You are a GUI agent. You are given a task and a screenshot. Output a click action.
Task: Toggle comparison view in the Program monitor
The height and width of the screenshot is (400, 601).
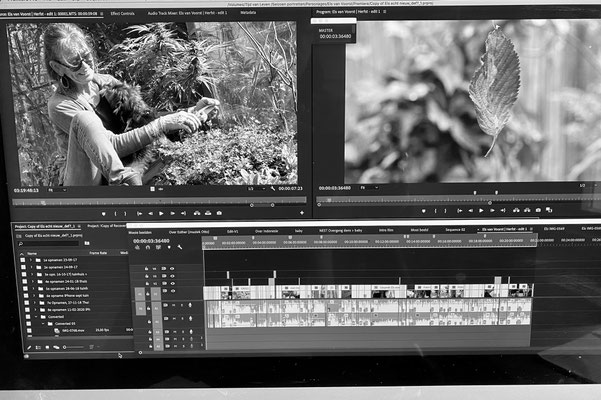[549, 210]
